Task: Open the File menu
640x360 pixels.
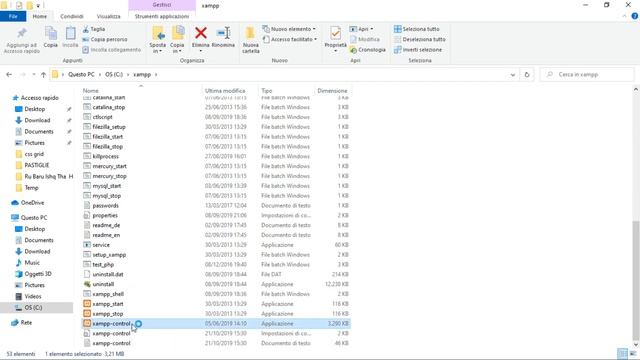Action: click(13, 16)
